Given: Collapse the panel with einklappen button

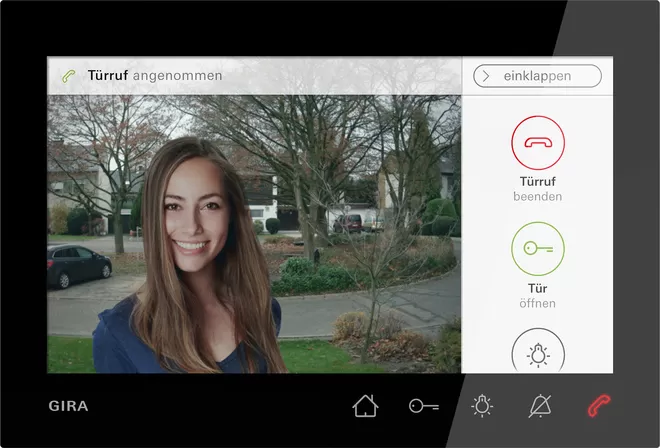Looking at the screenshot, I should pos(537,76).
